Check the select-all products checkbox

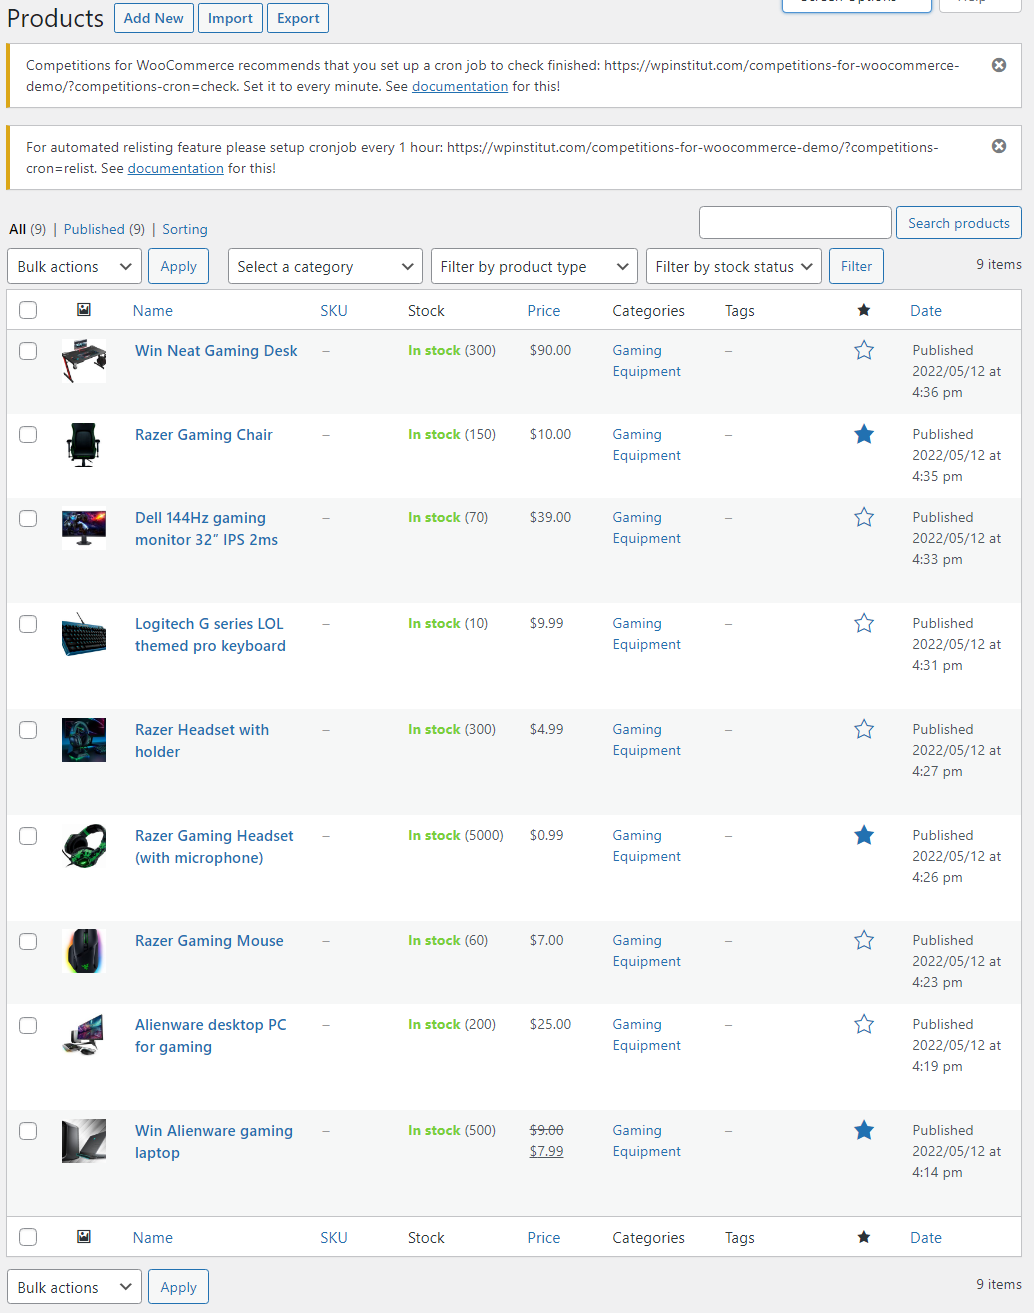coord(27,310)
